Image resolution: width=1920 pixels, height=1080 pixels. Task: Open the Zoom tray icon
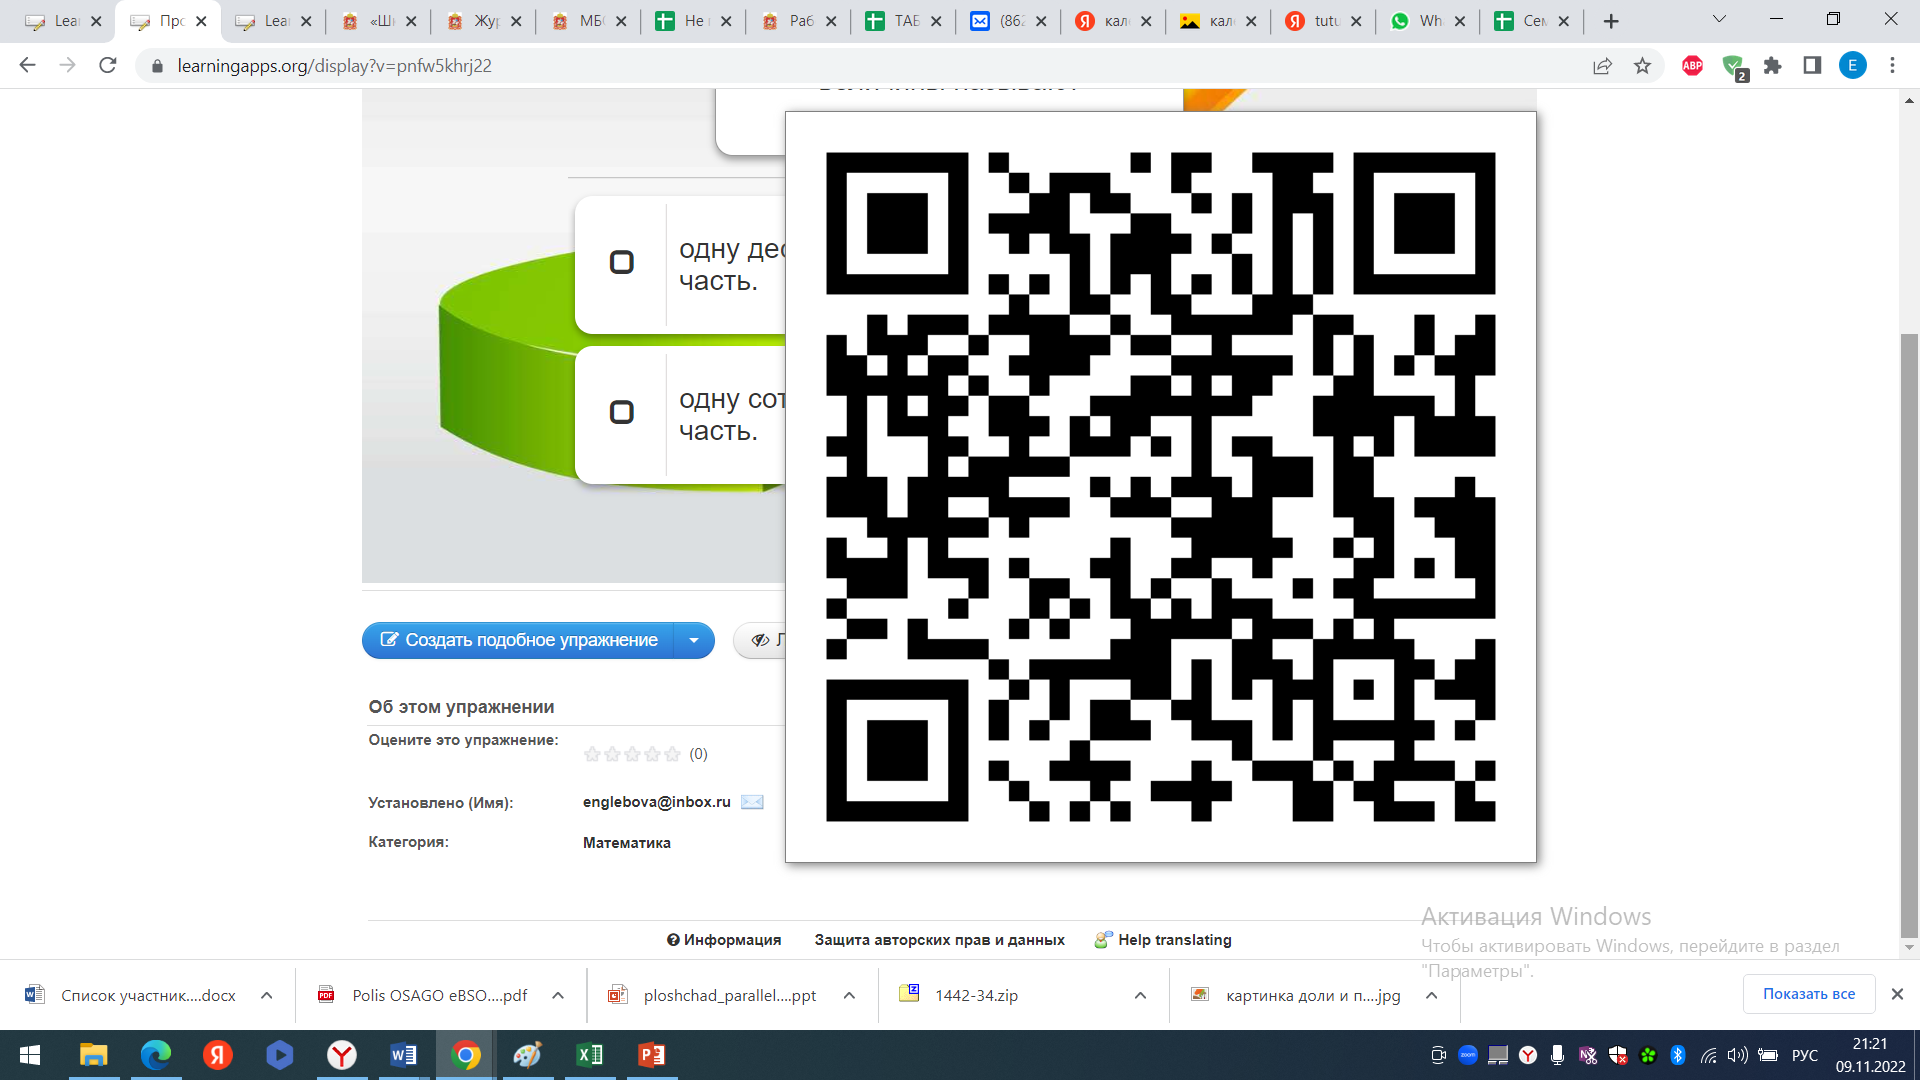tap(1468, 1055)
